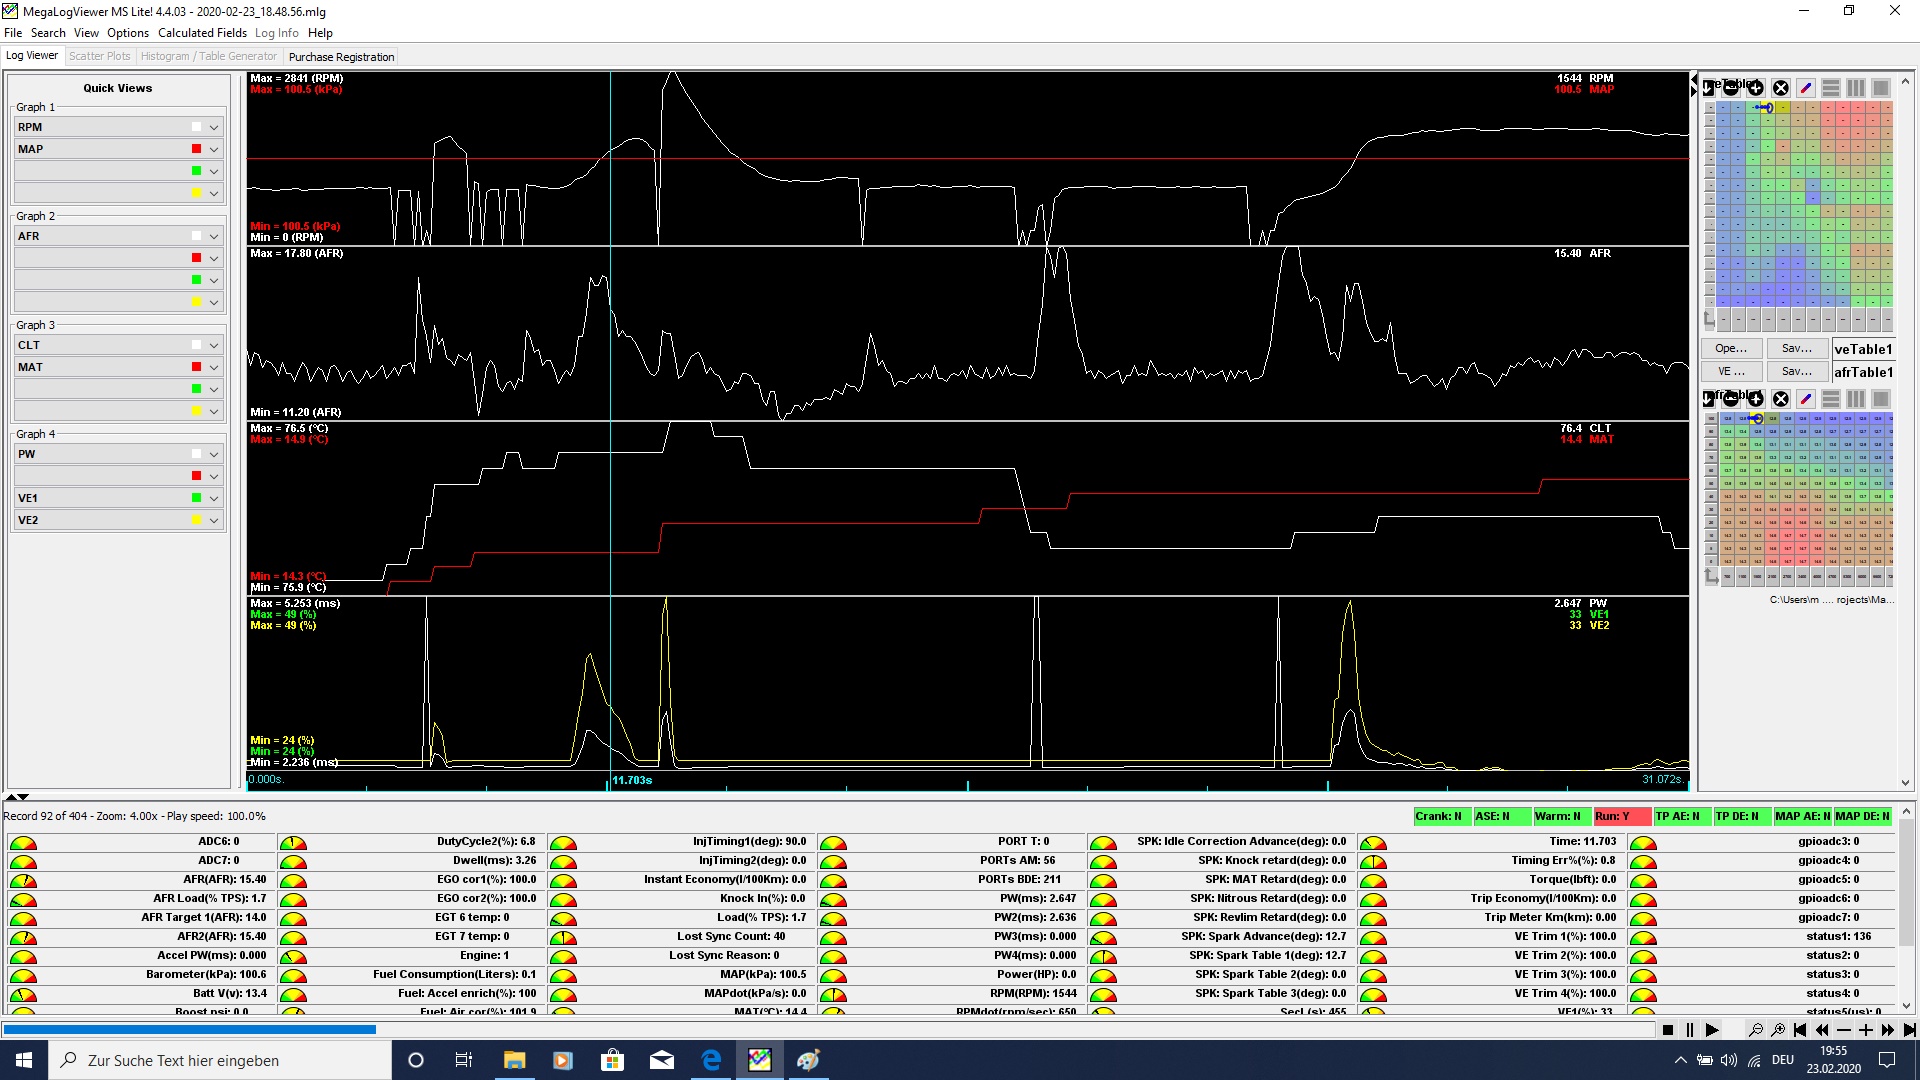Viewport: 1920px width, 1080px height.
Task: Click the fast-forward playback icon
Action: point(1887,1030)
